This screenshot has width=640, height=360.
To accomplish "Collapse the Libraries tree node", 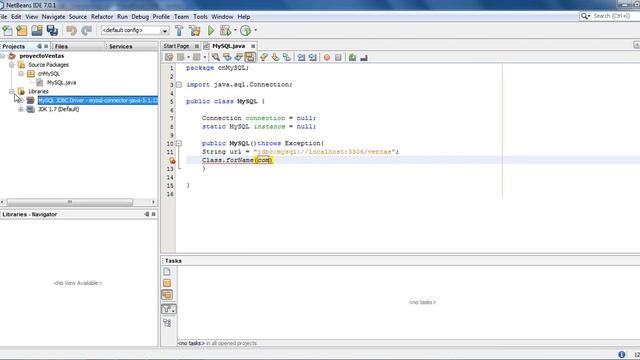I will coord(11,91).
